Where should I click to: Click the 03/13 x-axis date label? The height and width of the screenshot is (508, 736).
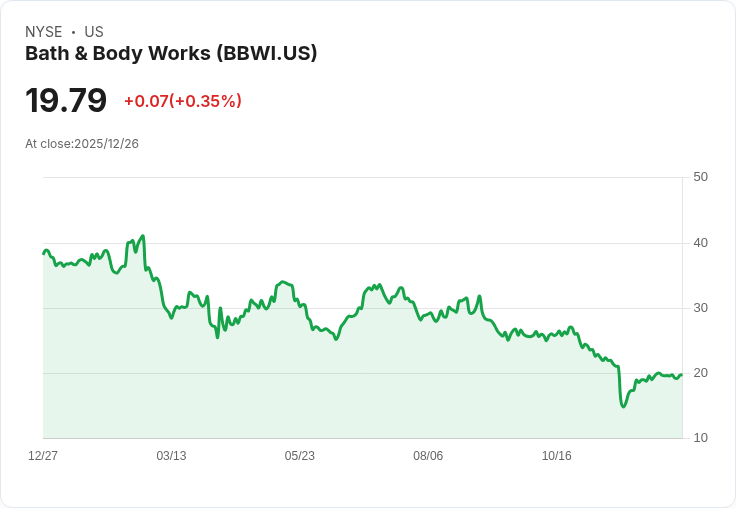coord(171,455)
